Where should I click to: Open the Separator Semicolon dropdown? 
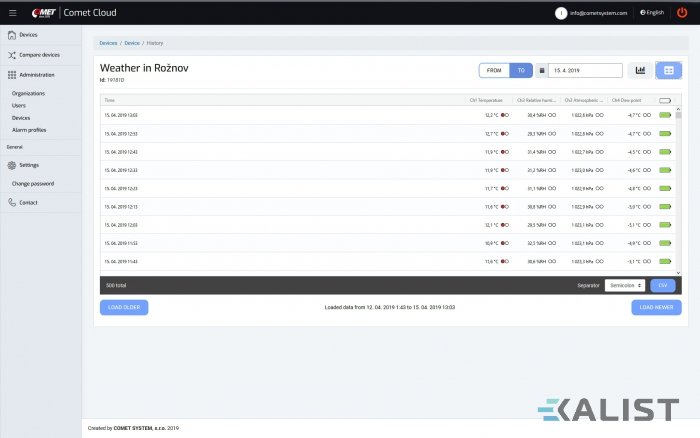[x=624, y=285]
